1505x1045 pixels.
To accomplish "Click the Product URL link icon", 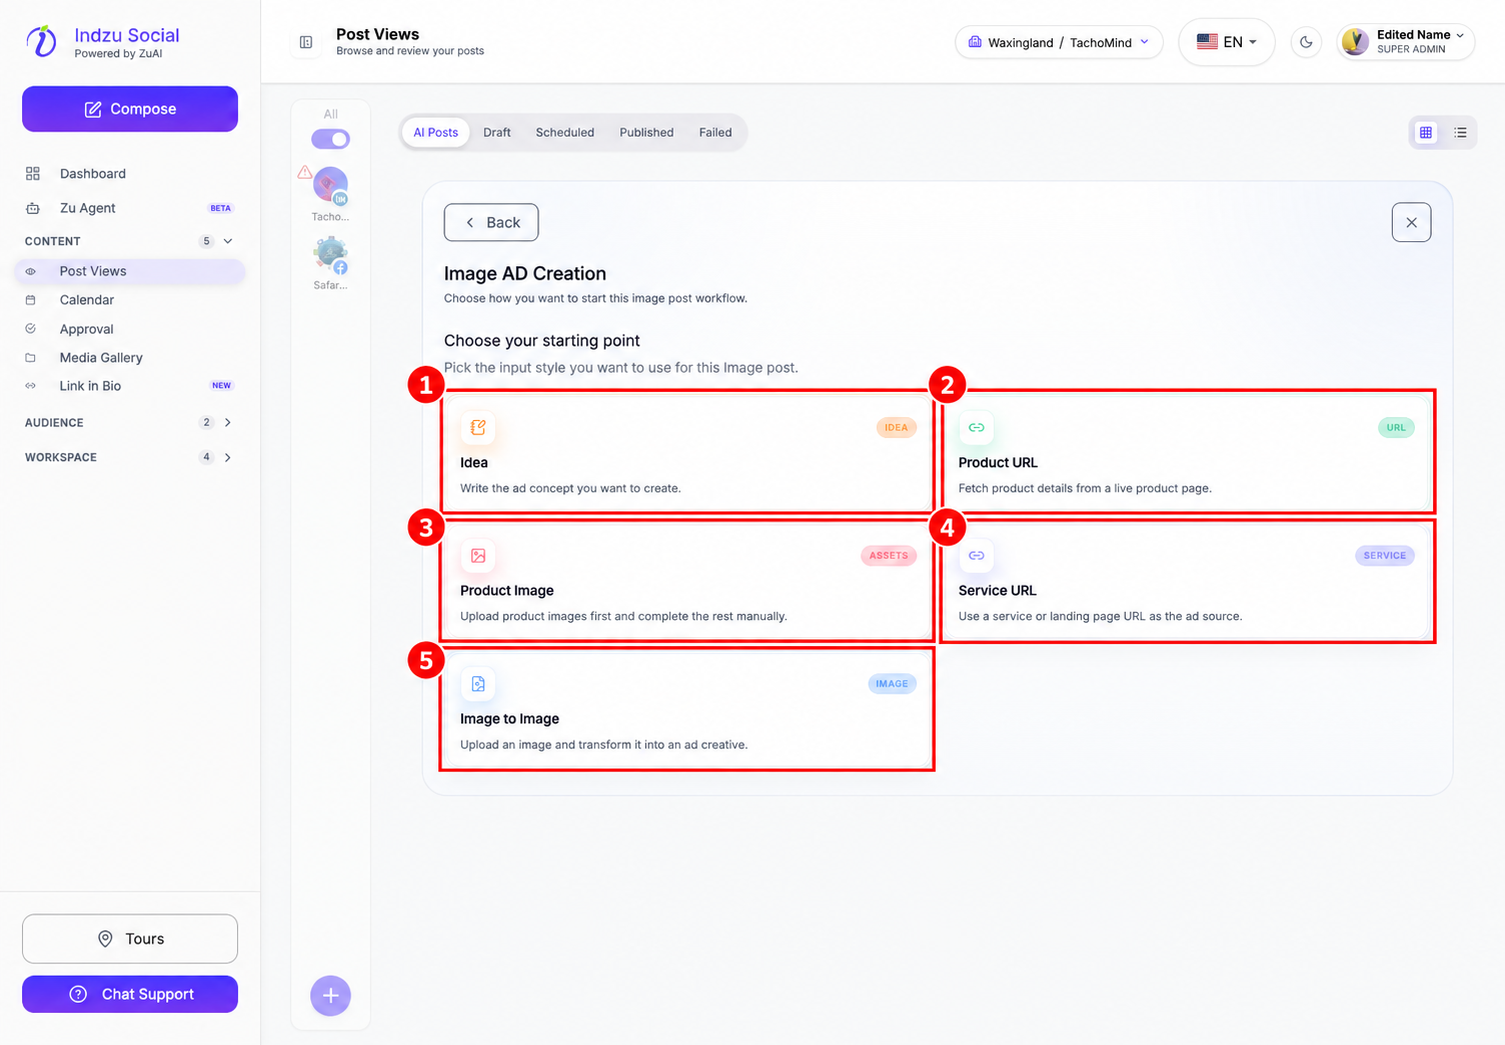I will [x=976, y=427].
